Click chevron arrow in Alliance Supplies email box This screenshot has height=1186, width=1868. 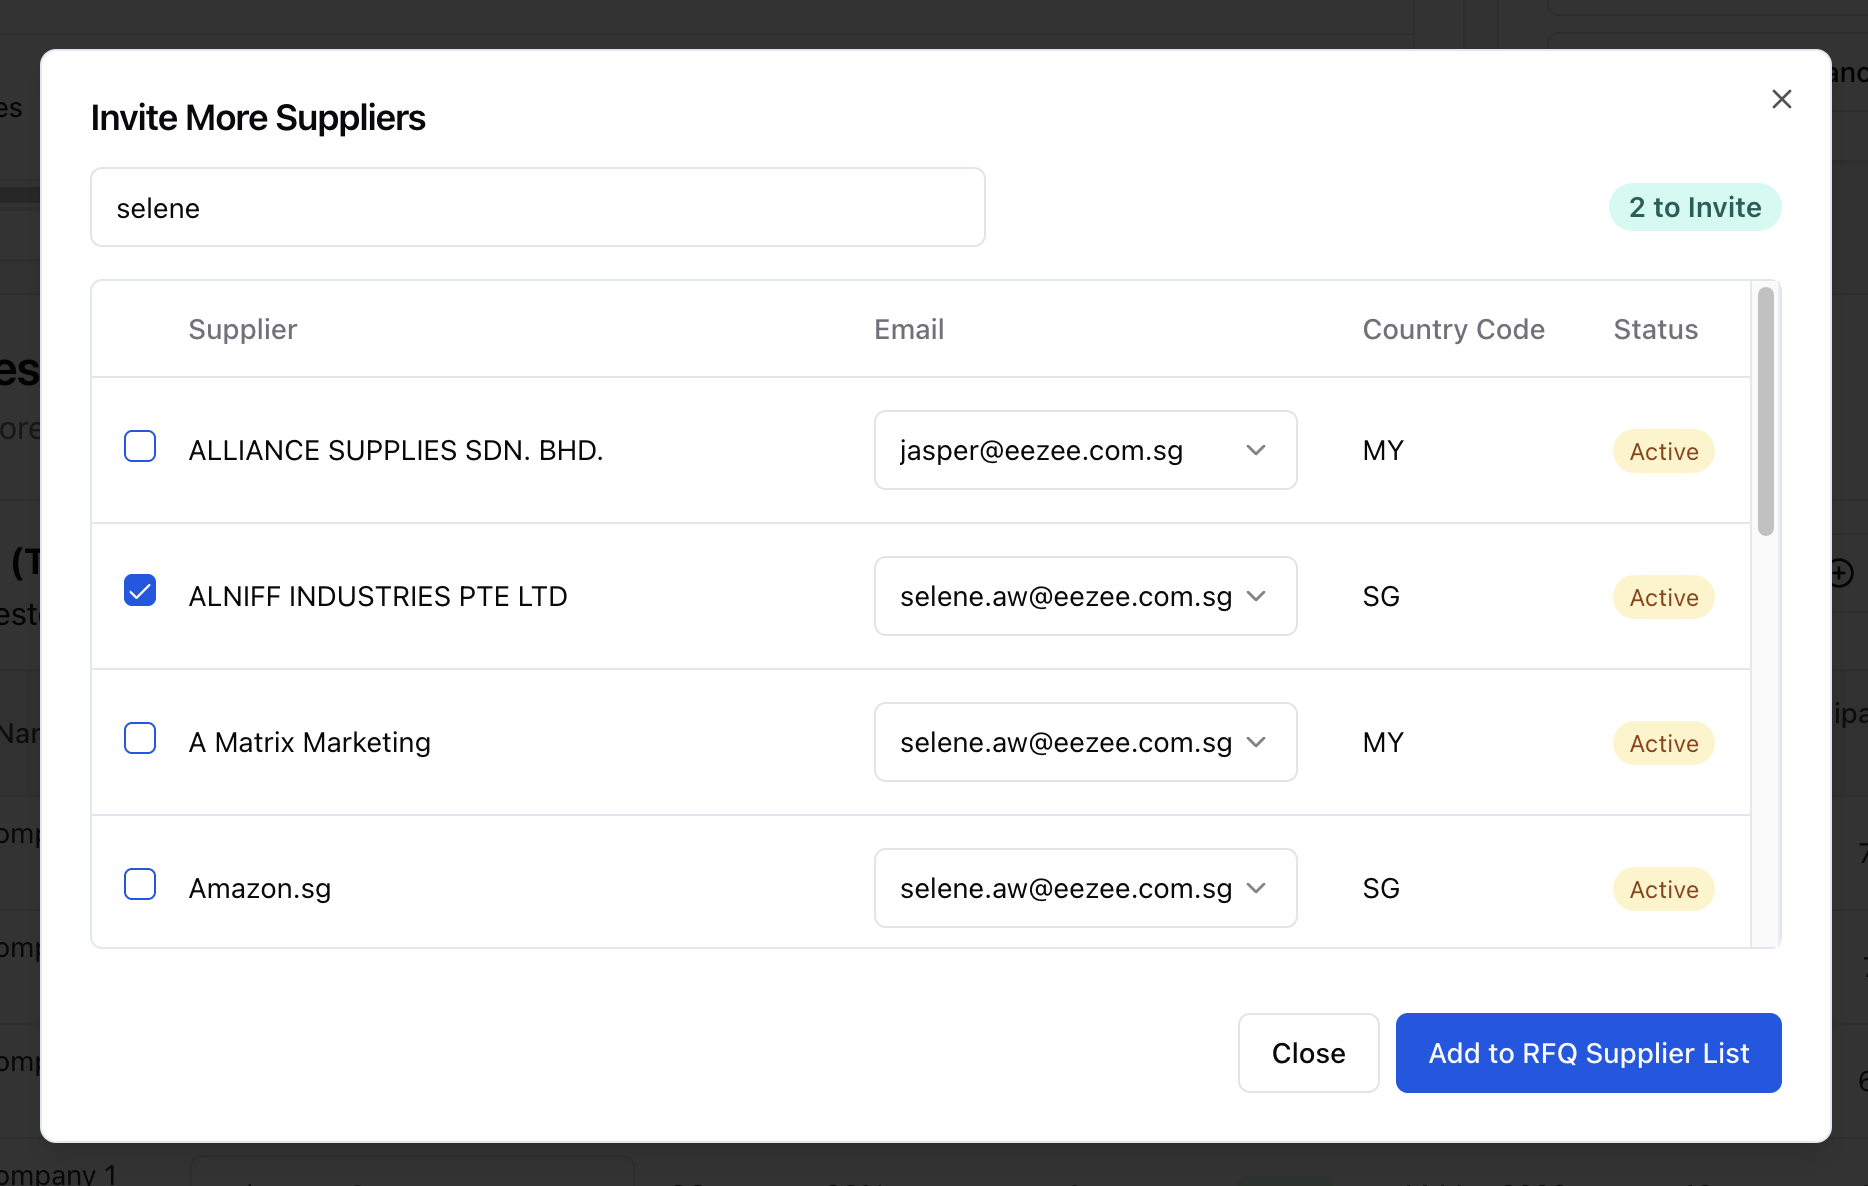click(x=1256, y=450)
